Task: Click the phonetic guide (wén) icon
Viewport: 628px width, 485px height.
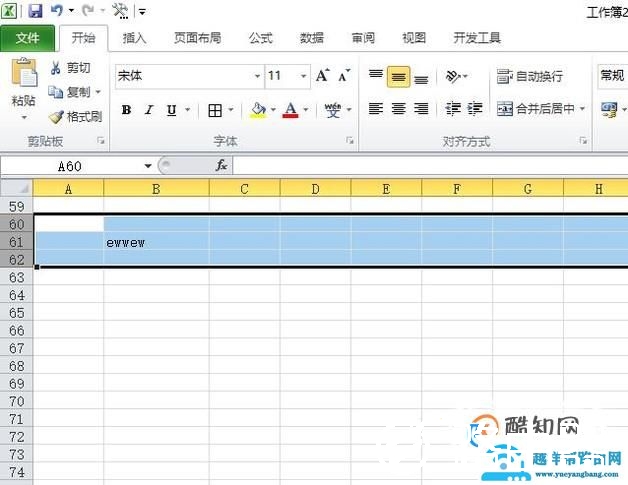Action: tap(332, 110)
